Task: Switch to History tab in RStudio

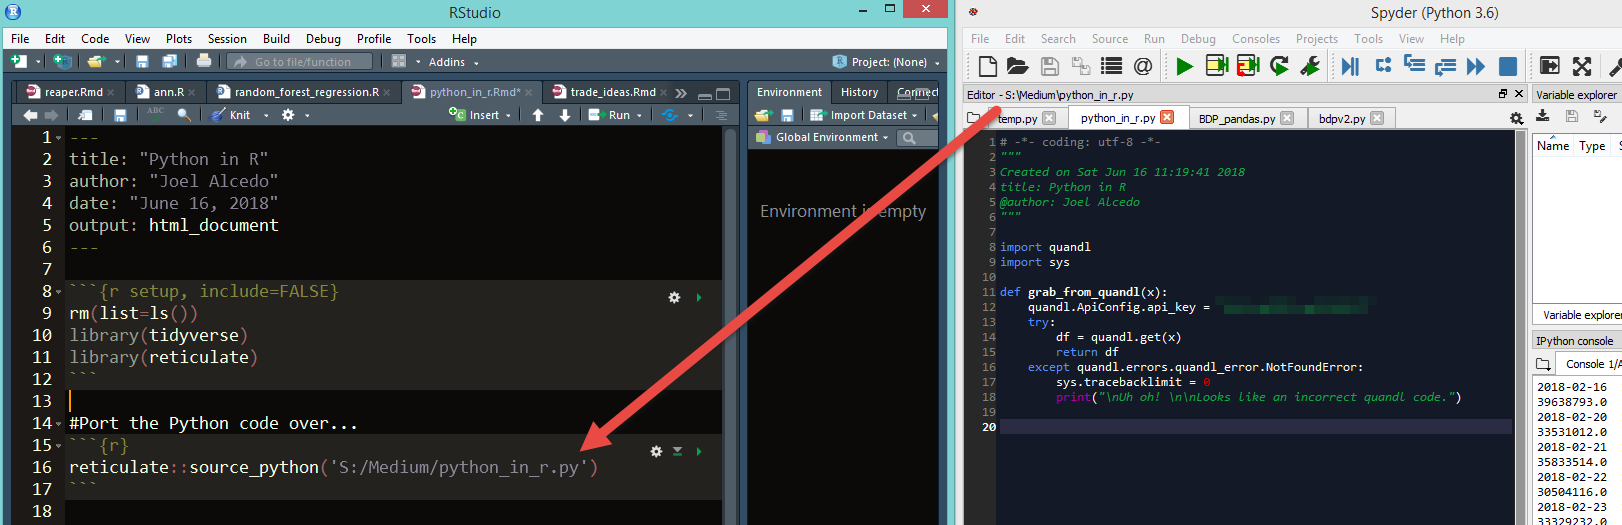Action: tap(859, 92)
